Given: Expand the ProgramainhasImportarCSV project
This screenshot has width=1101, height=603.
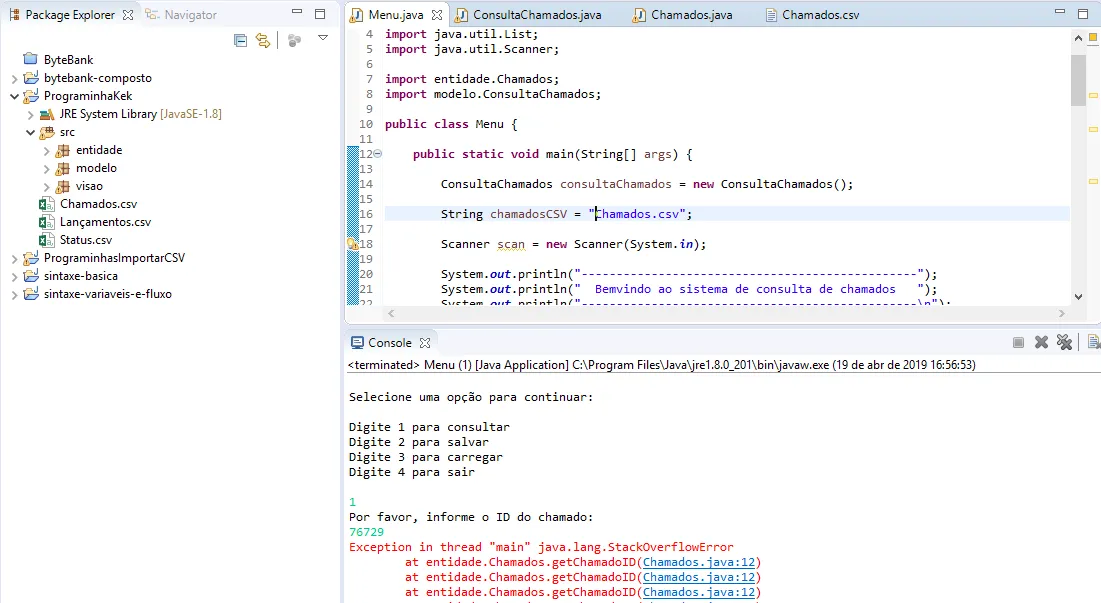Looking at the screenshot, I should tap(15, 258).
